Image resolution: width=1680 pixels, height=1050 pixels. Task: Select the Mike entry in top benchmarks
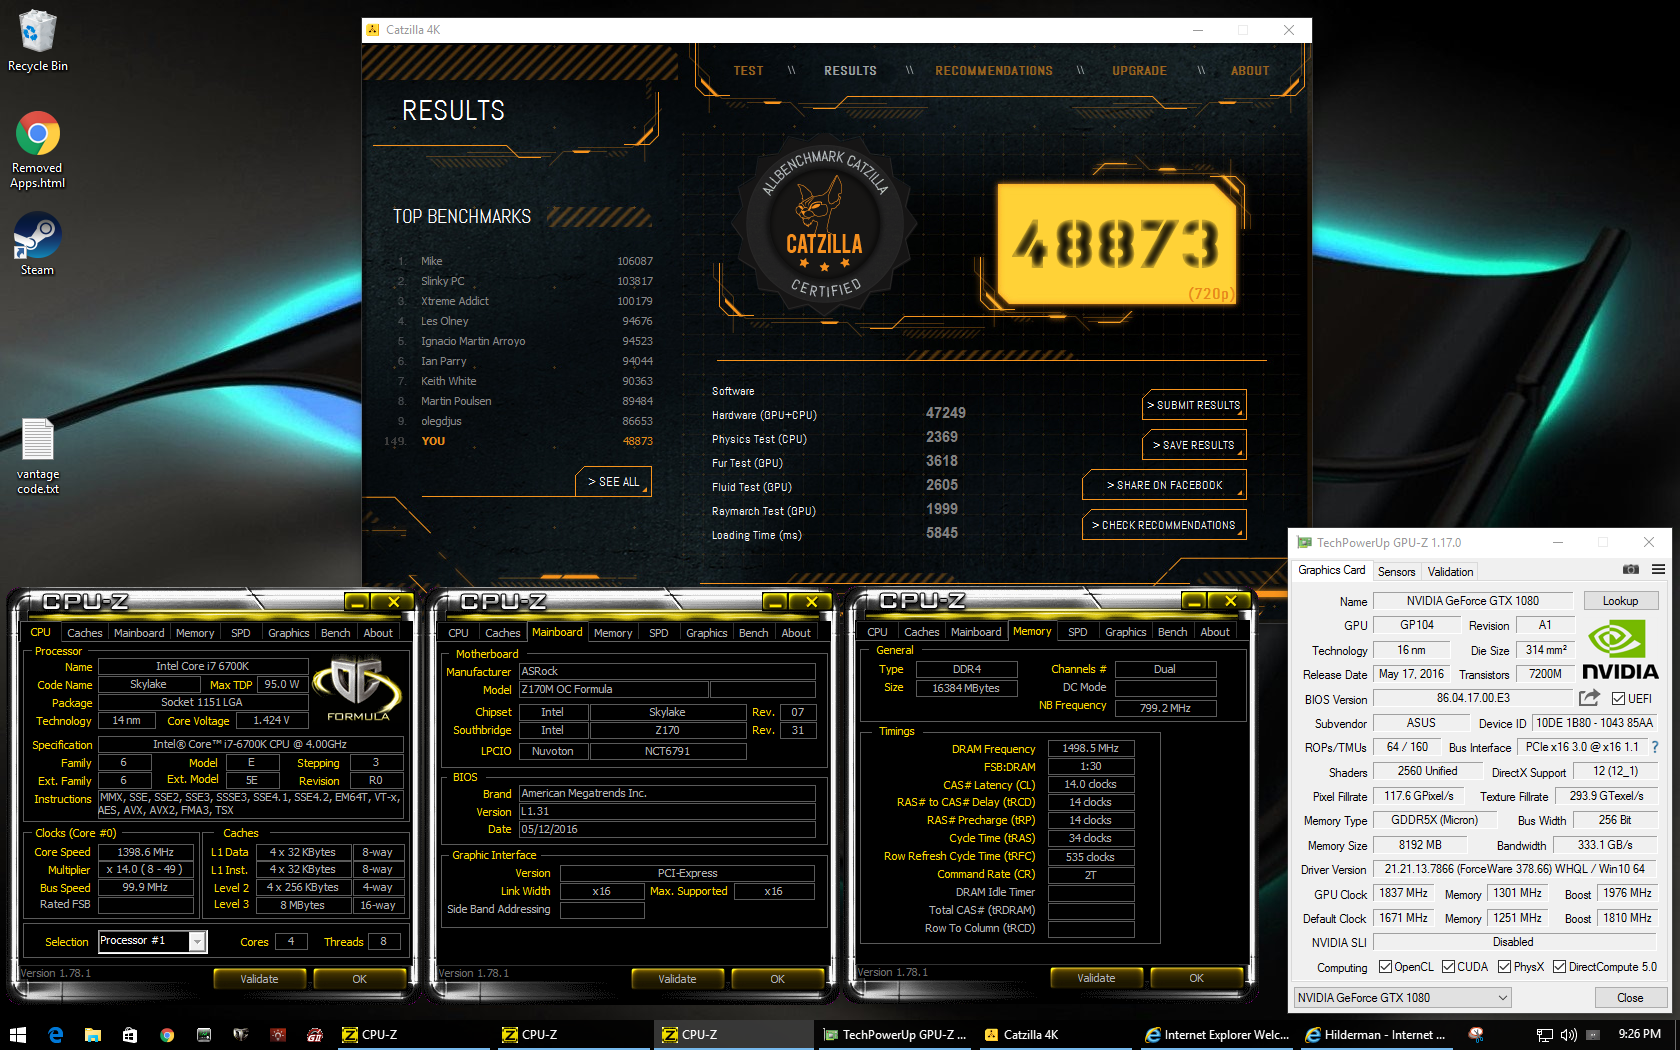click(525, 261)
